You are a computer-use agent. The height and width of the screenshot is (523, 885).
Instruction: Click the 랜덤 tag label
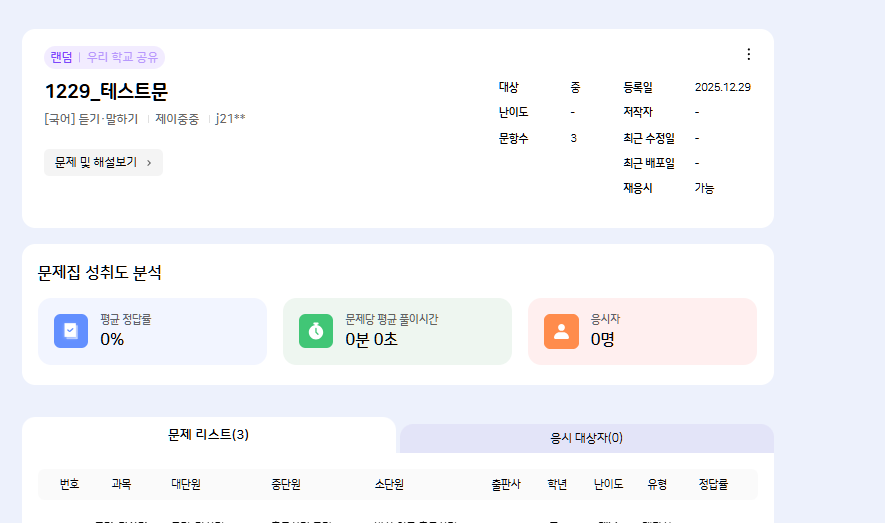[x=61, y=57]
